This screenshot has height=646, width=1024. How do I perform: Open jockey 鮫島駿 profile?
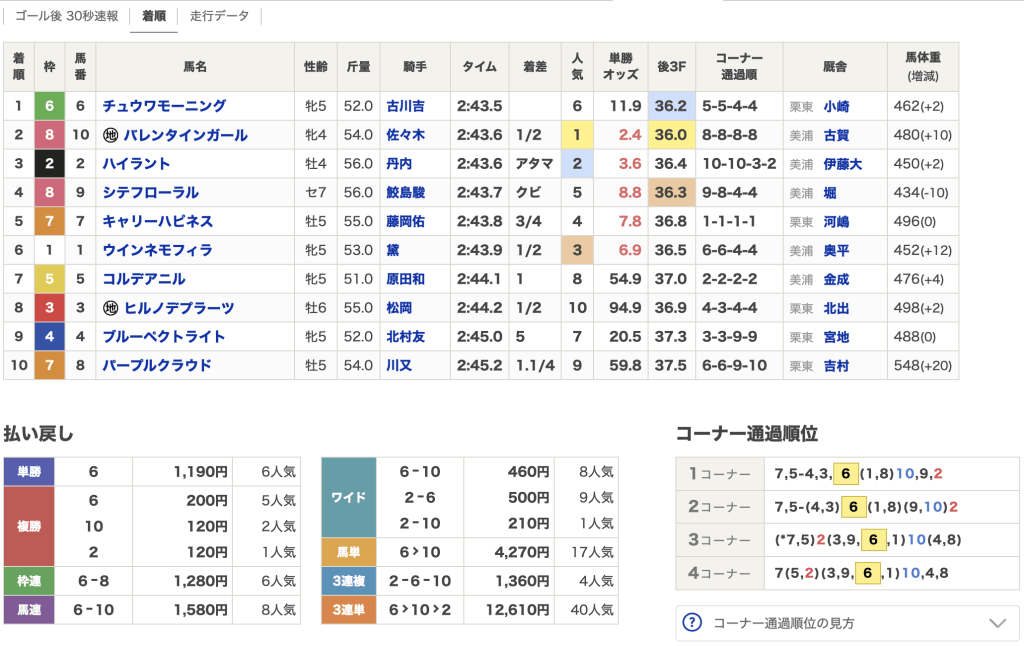click(406, 193)
